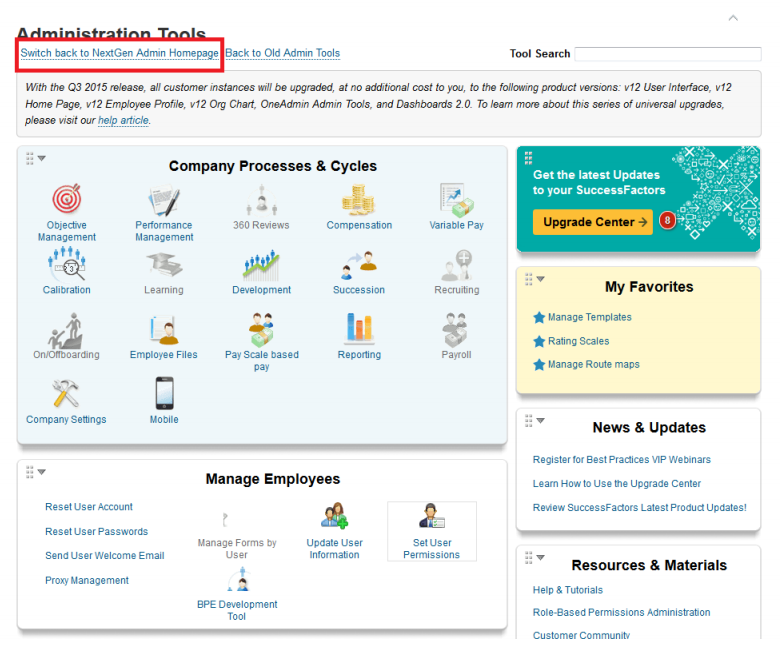Image resolution: width=780 pixels, height=653 pixels.
Task: Click Back to Old Admin Tools link
Action: click(x=283, y=53)
